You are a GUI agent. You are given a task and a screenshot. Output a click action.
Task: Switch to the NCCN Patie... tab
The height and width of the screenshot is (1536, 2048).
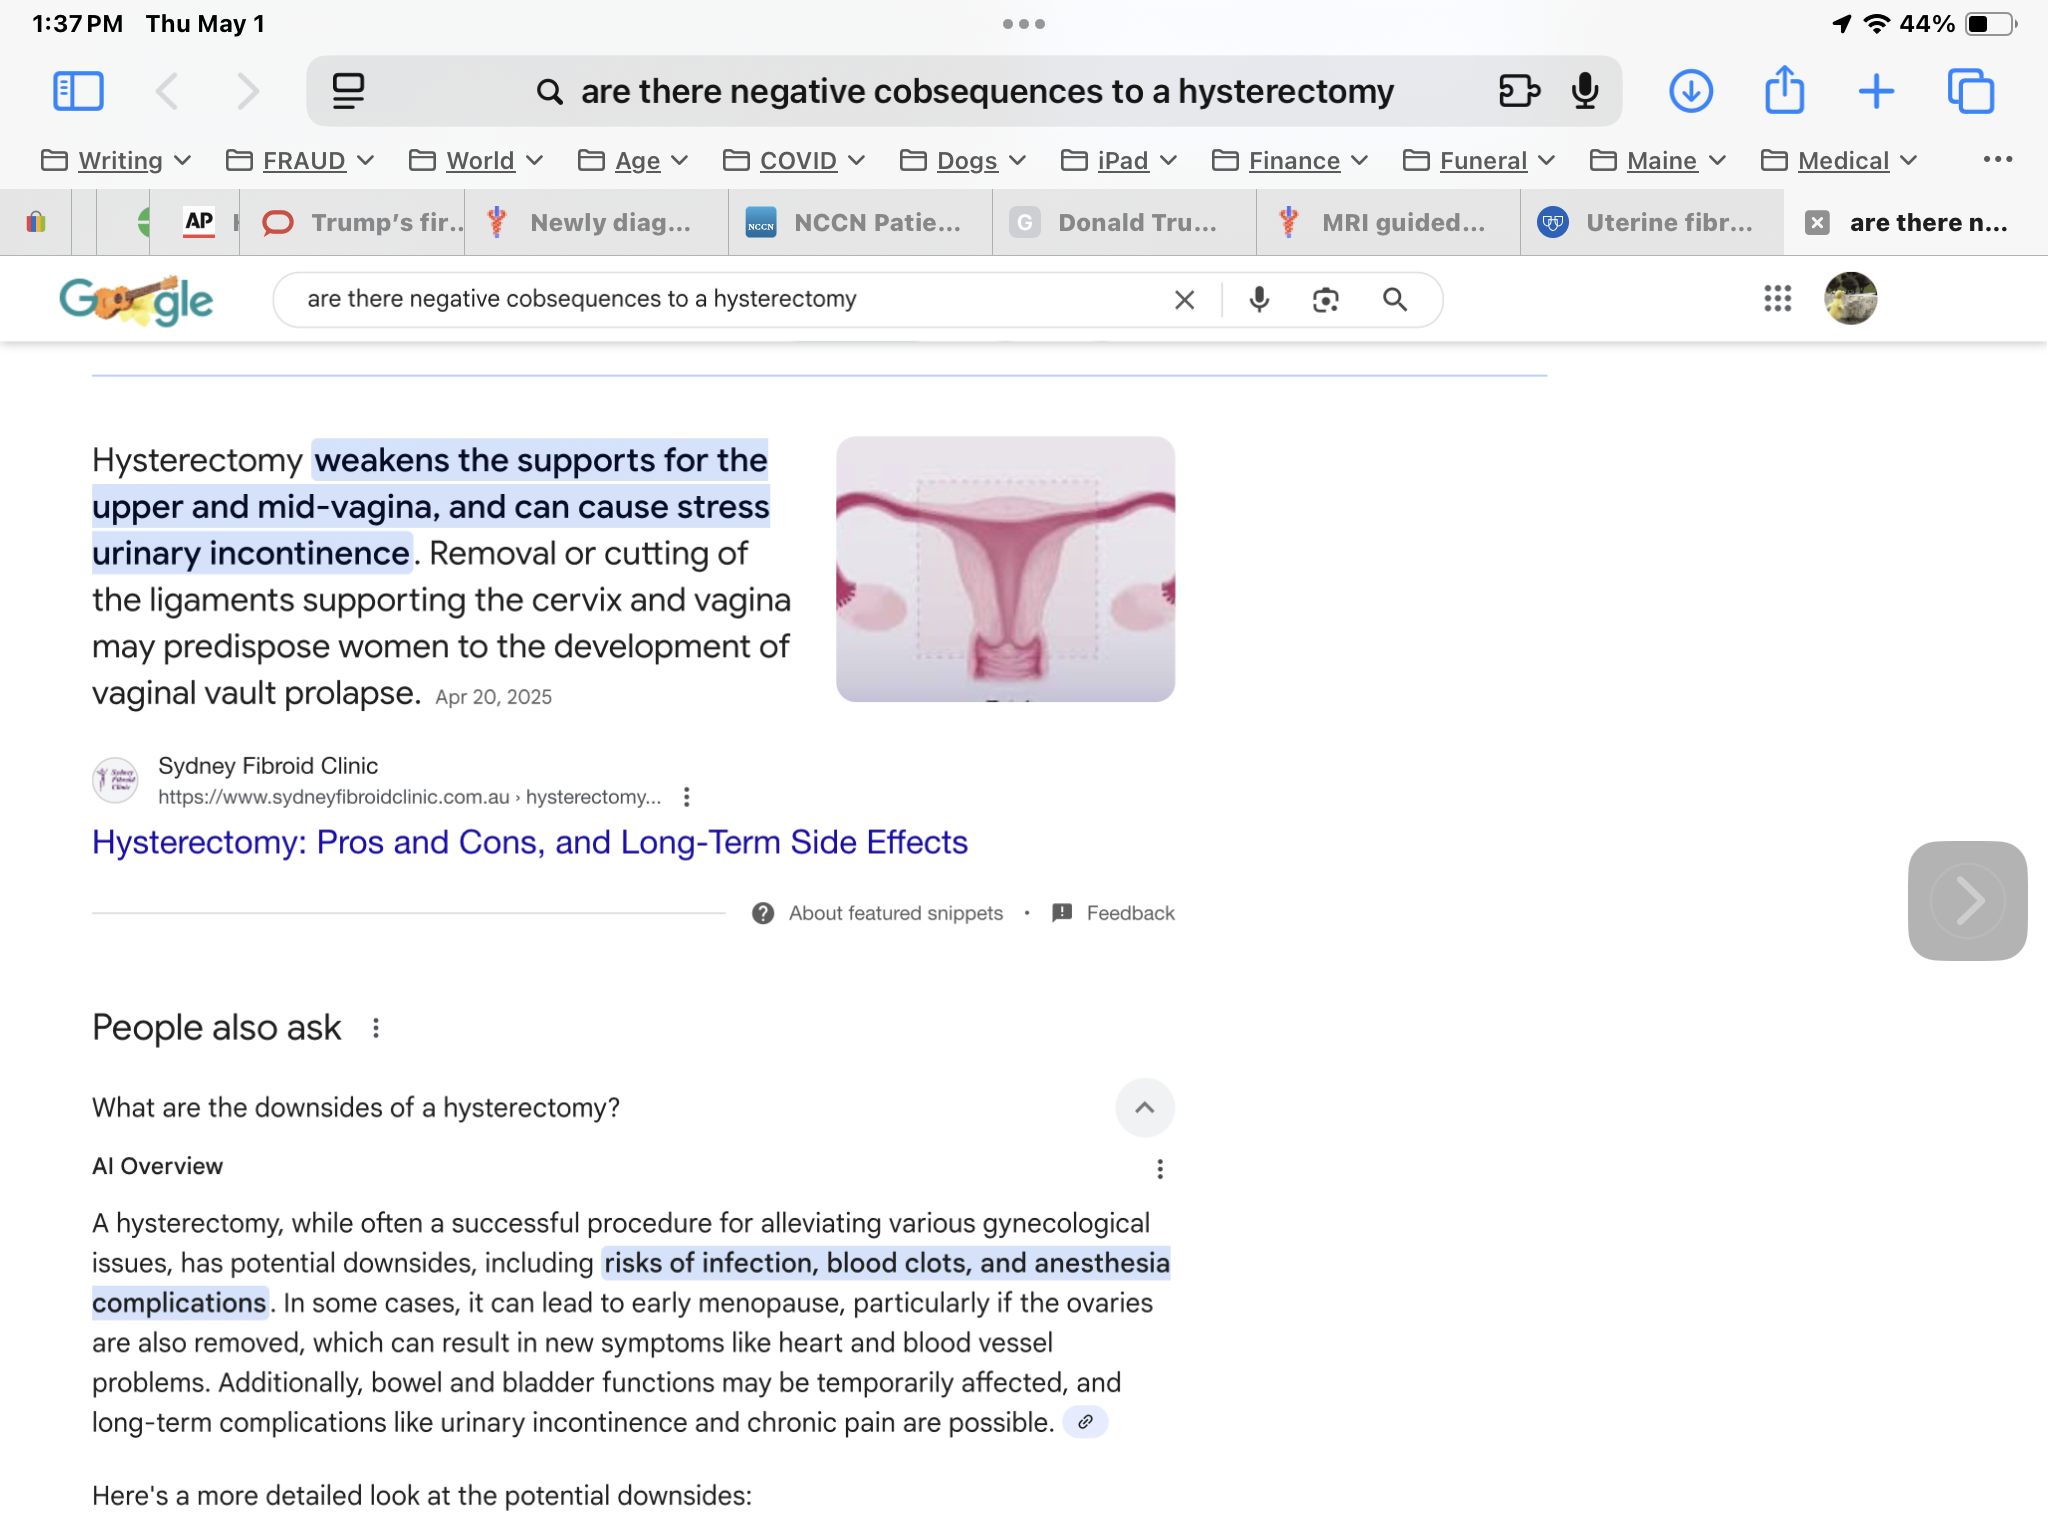860,222
